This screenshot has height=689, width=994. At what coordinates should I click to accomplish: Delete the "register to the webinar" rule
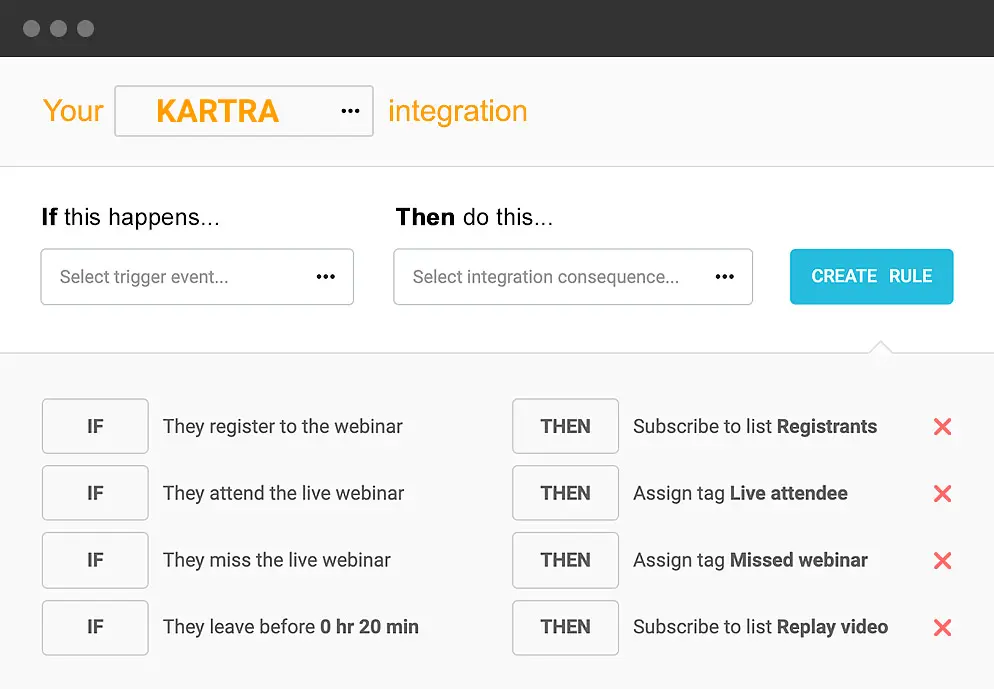941,426
